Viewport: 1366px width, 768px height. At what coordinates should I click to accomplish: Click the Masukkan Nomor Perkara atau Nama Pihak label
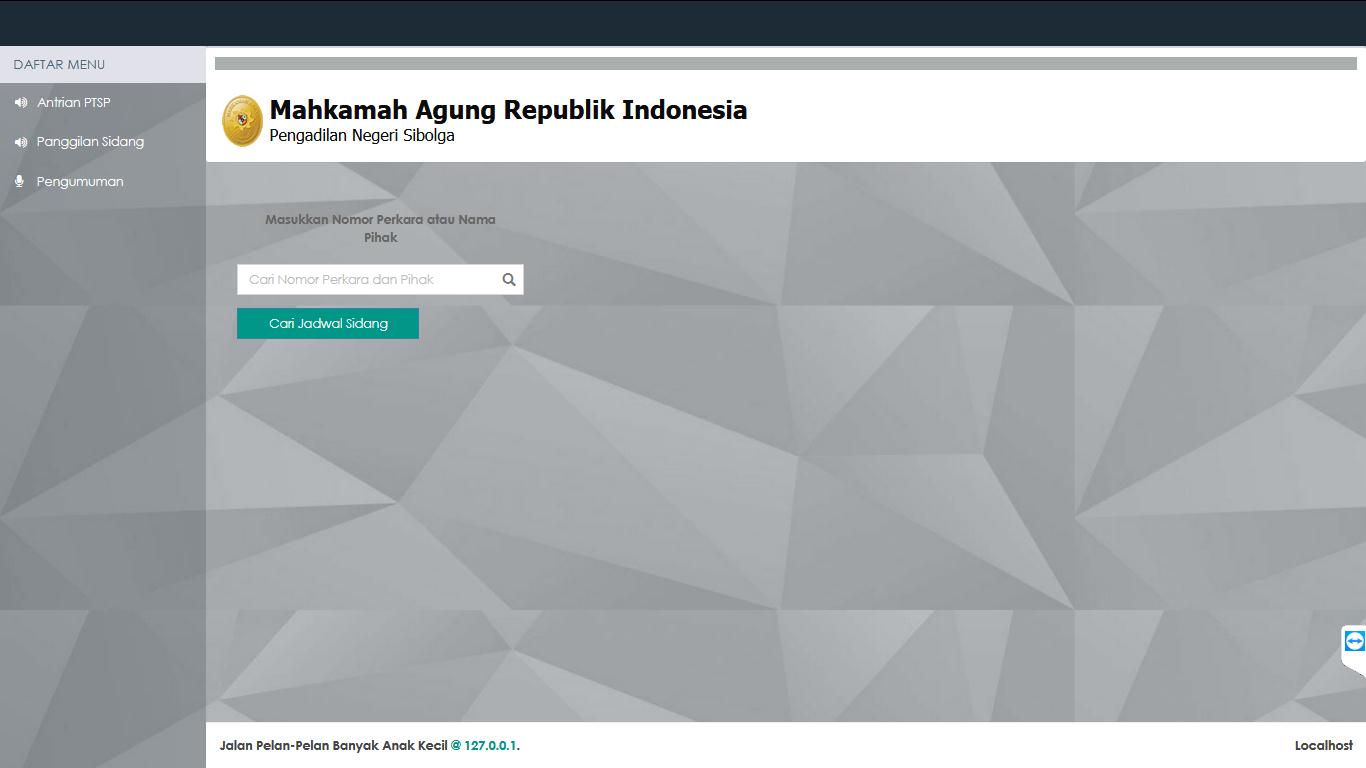click(380, 228)
